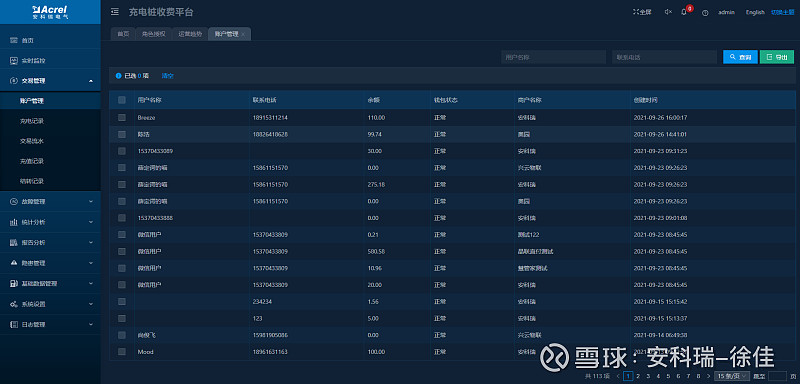Open the notifications bell icon
Image resolution: width=800 pixels, height=384 pixels.
[684, 12]
